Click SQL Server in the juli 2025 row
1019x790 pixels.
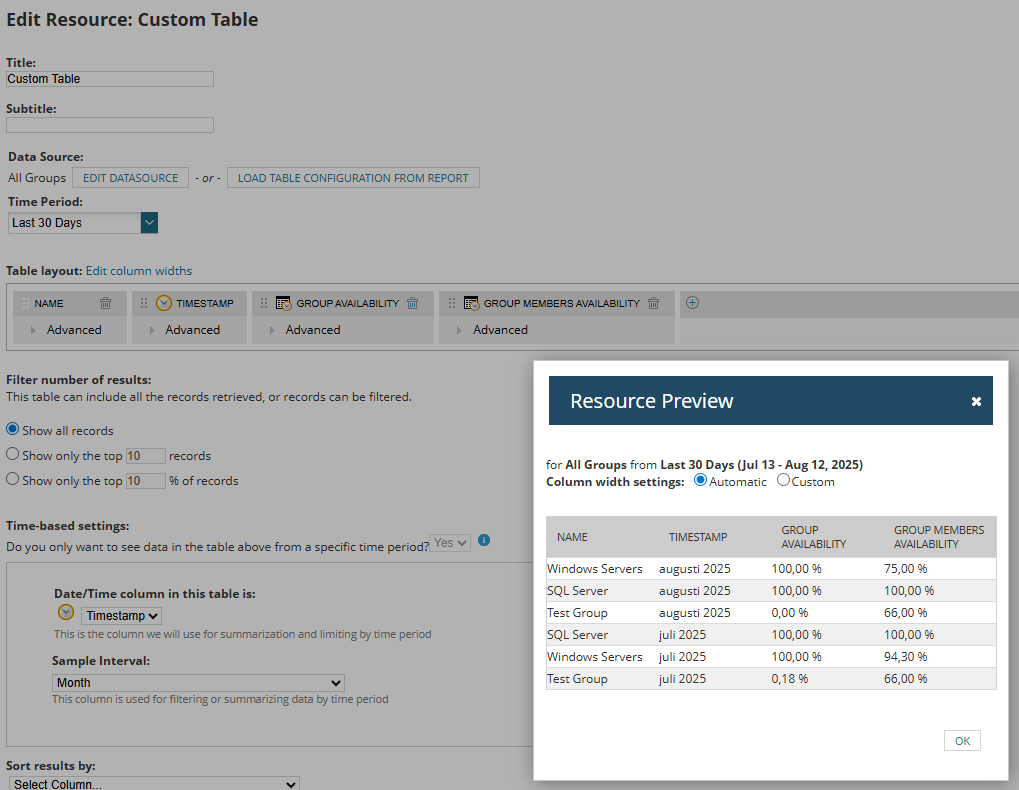click(578, 635)
